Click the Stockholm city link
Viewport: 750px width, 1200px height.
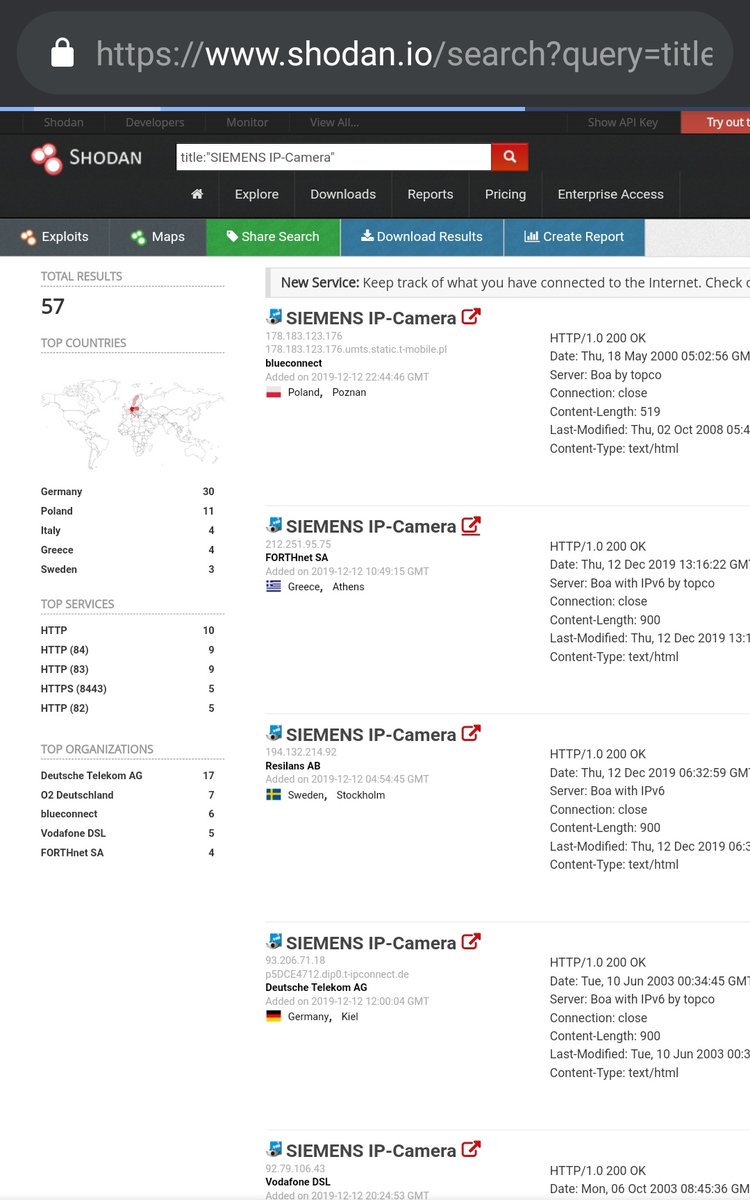pos(360,795)
